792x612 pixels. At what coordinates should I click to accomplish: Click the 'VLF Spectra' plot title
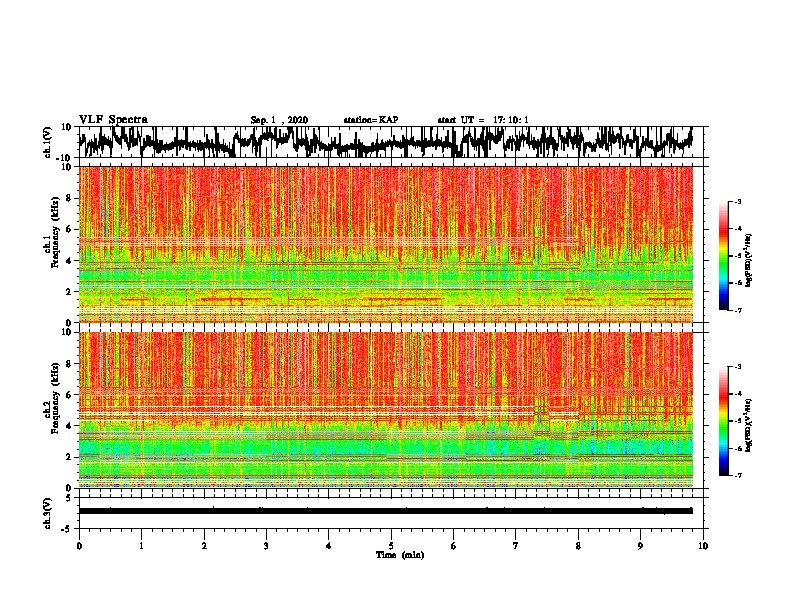(x=113, y=120)
